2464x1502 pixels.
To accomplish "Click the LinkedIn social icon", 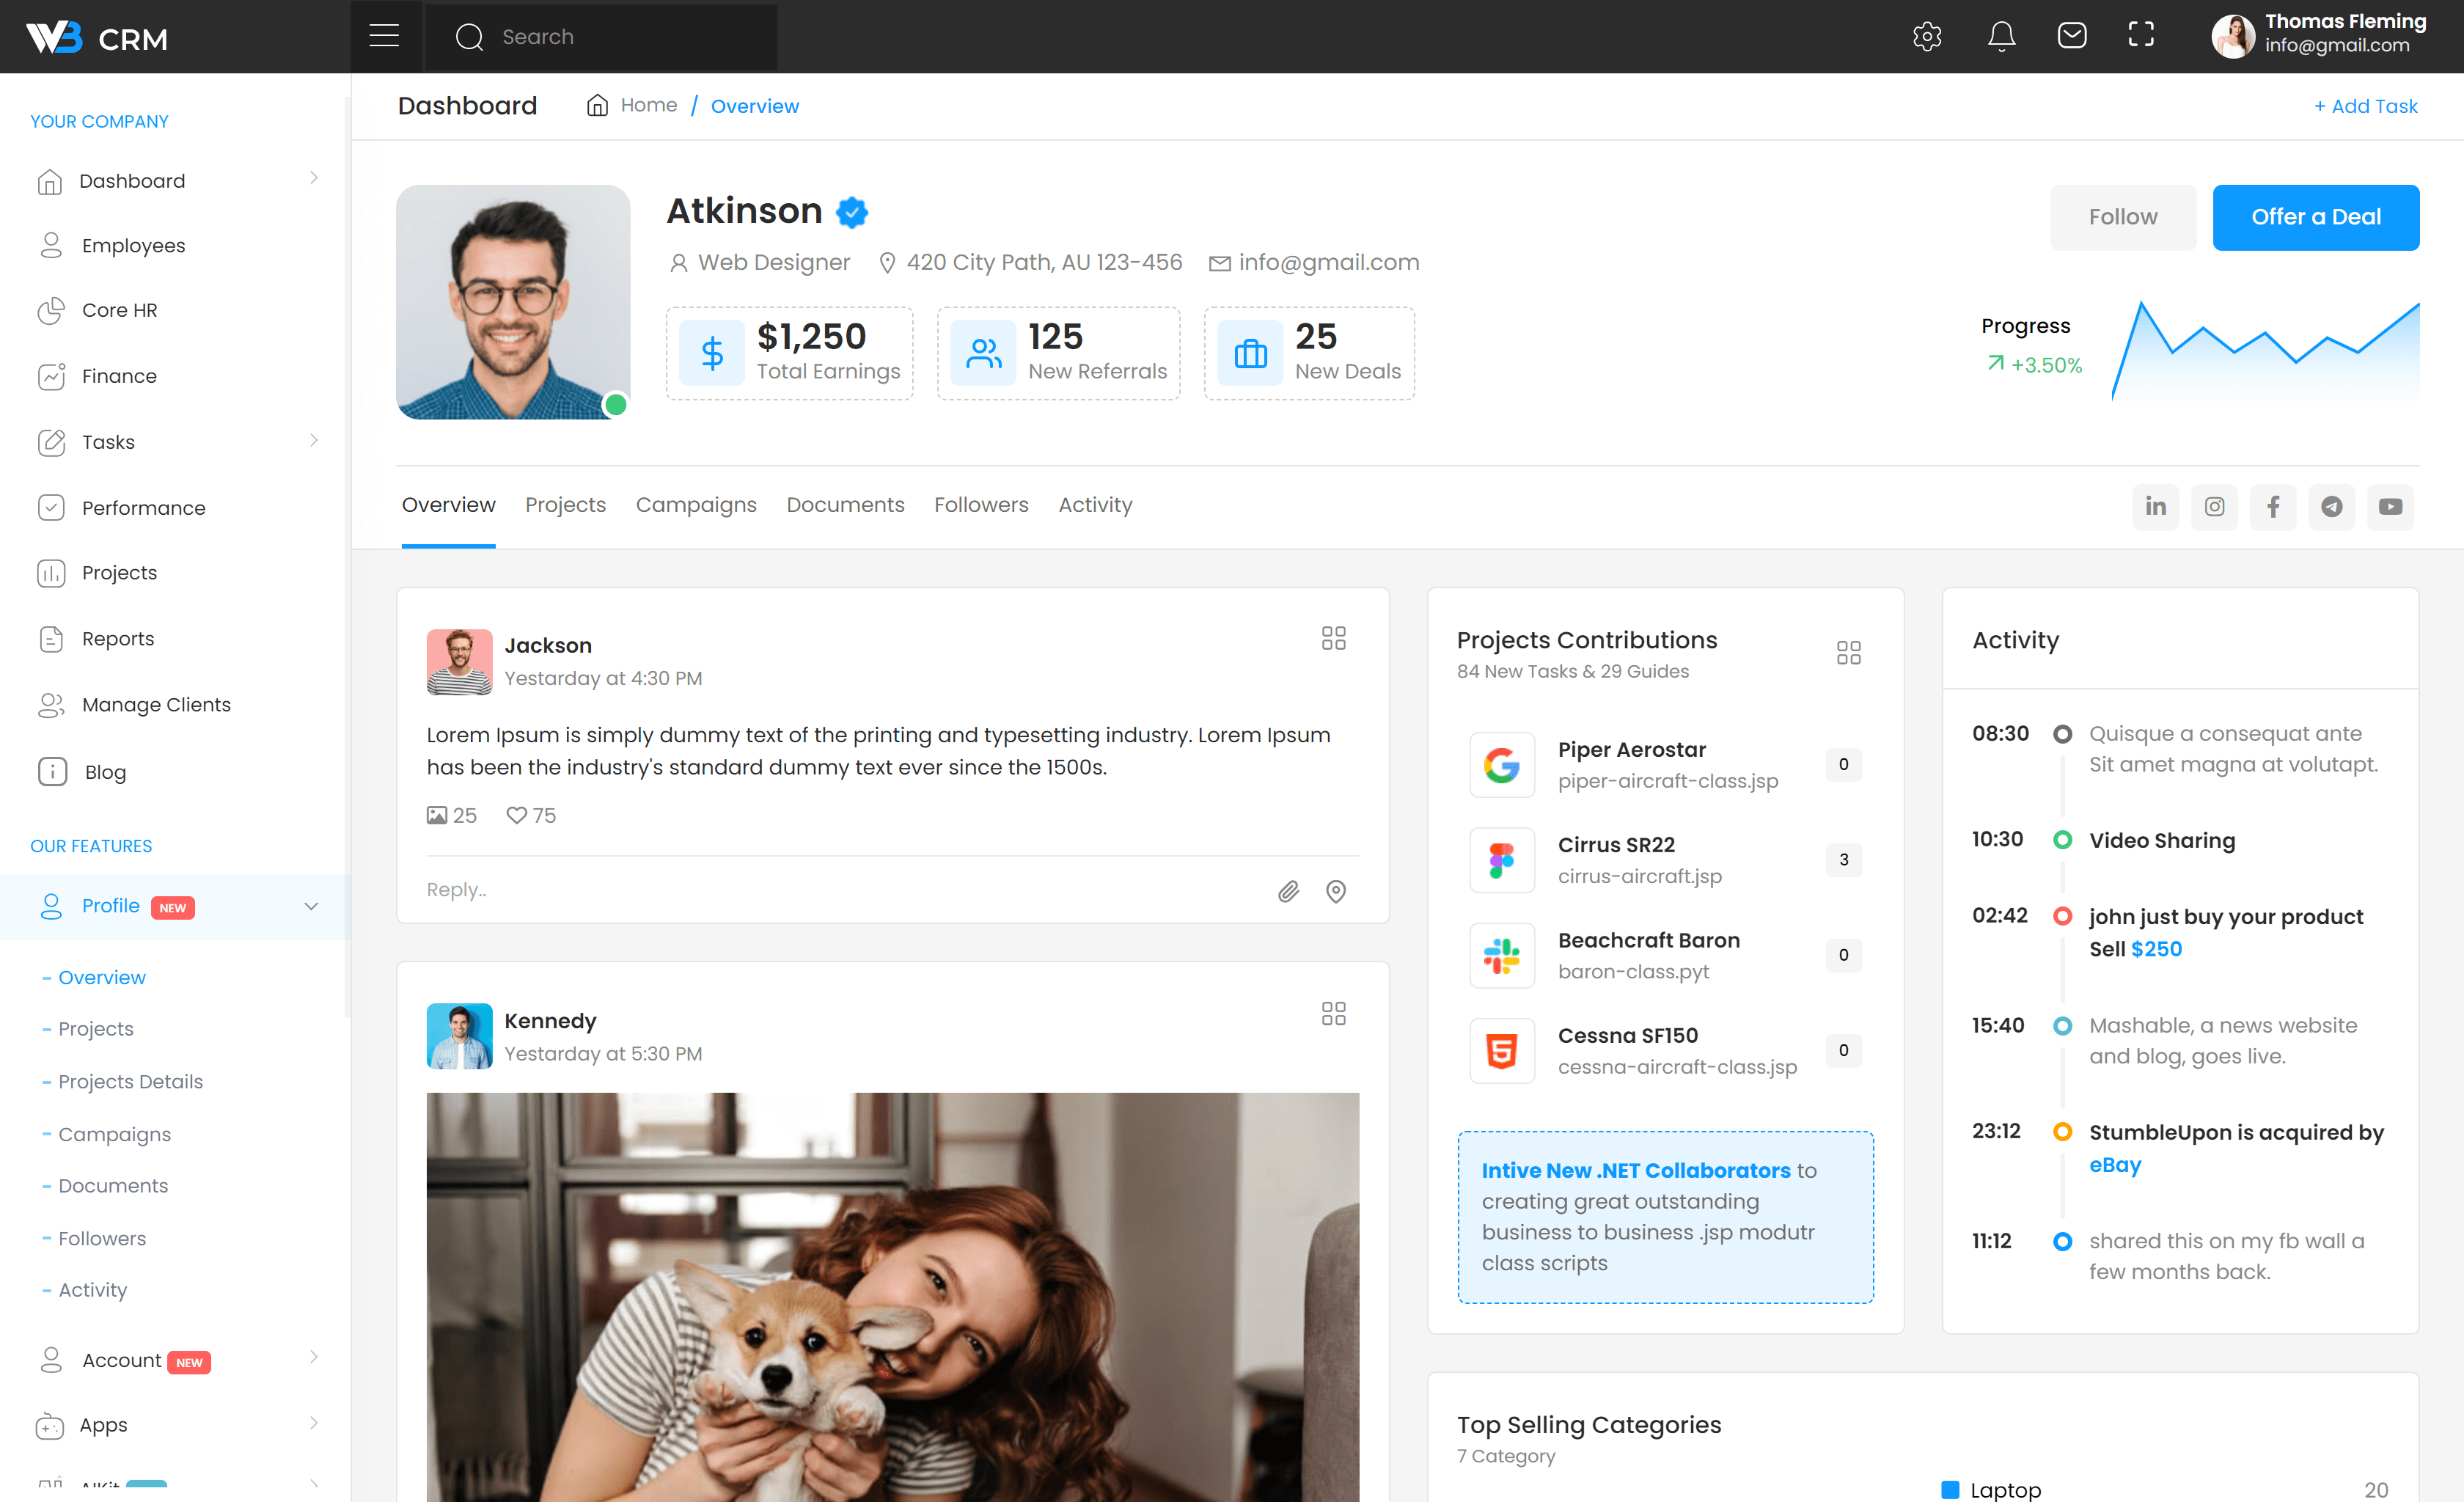I will pyautogui.click(x=2156, y=507).
